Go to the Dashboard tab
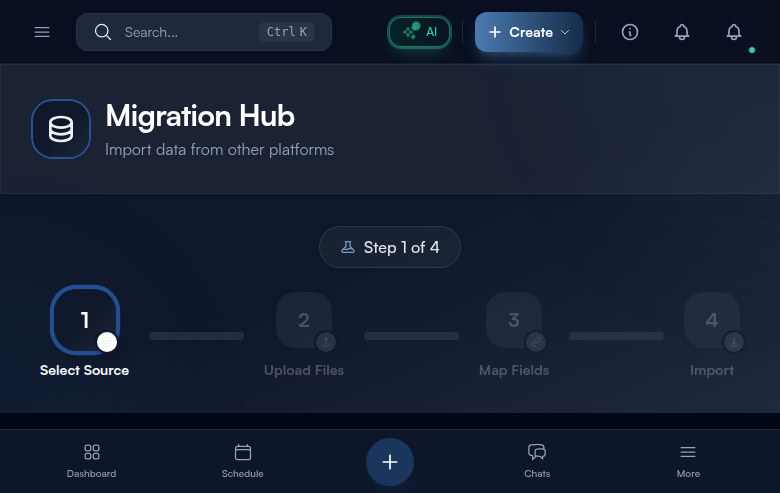Image resolution: width=780 pixels, height=493 pixels. click(x=92, y=461)
